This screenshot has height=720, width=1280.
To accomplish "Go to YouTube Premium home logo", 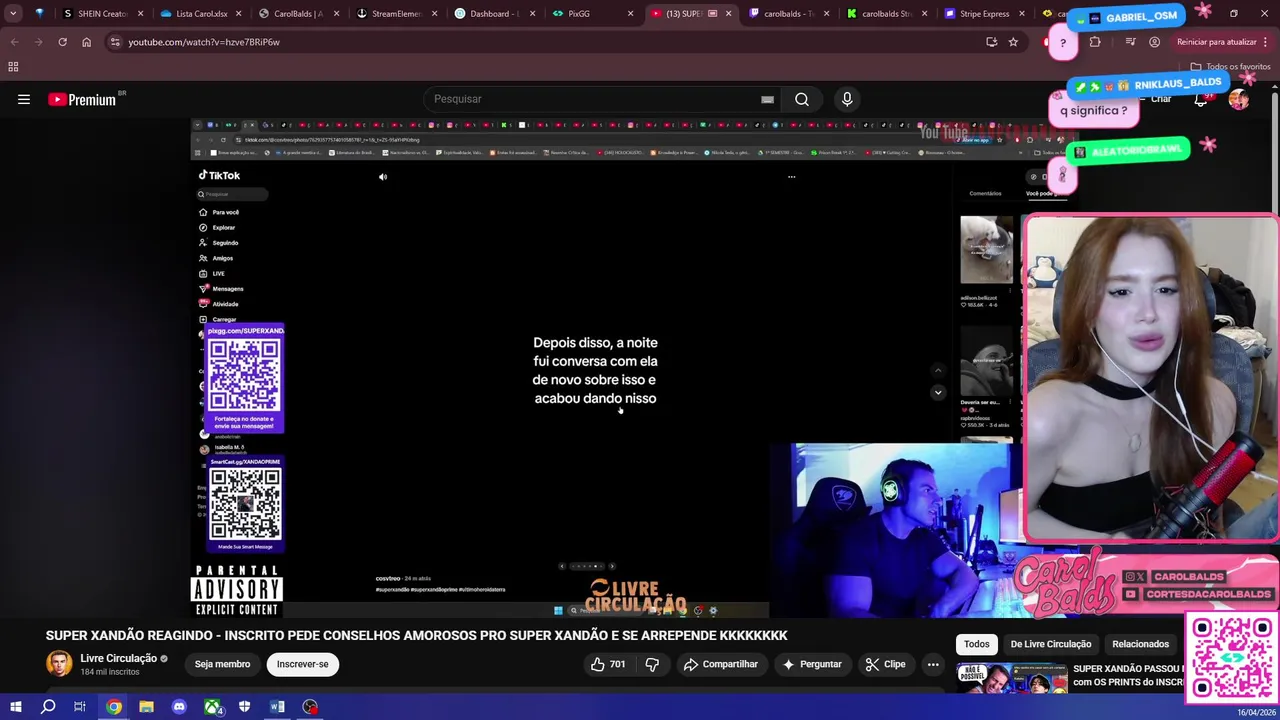I will tap(82, 99).
